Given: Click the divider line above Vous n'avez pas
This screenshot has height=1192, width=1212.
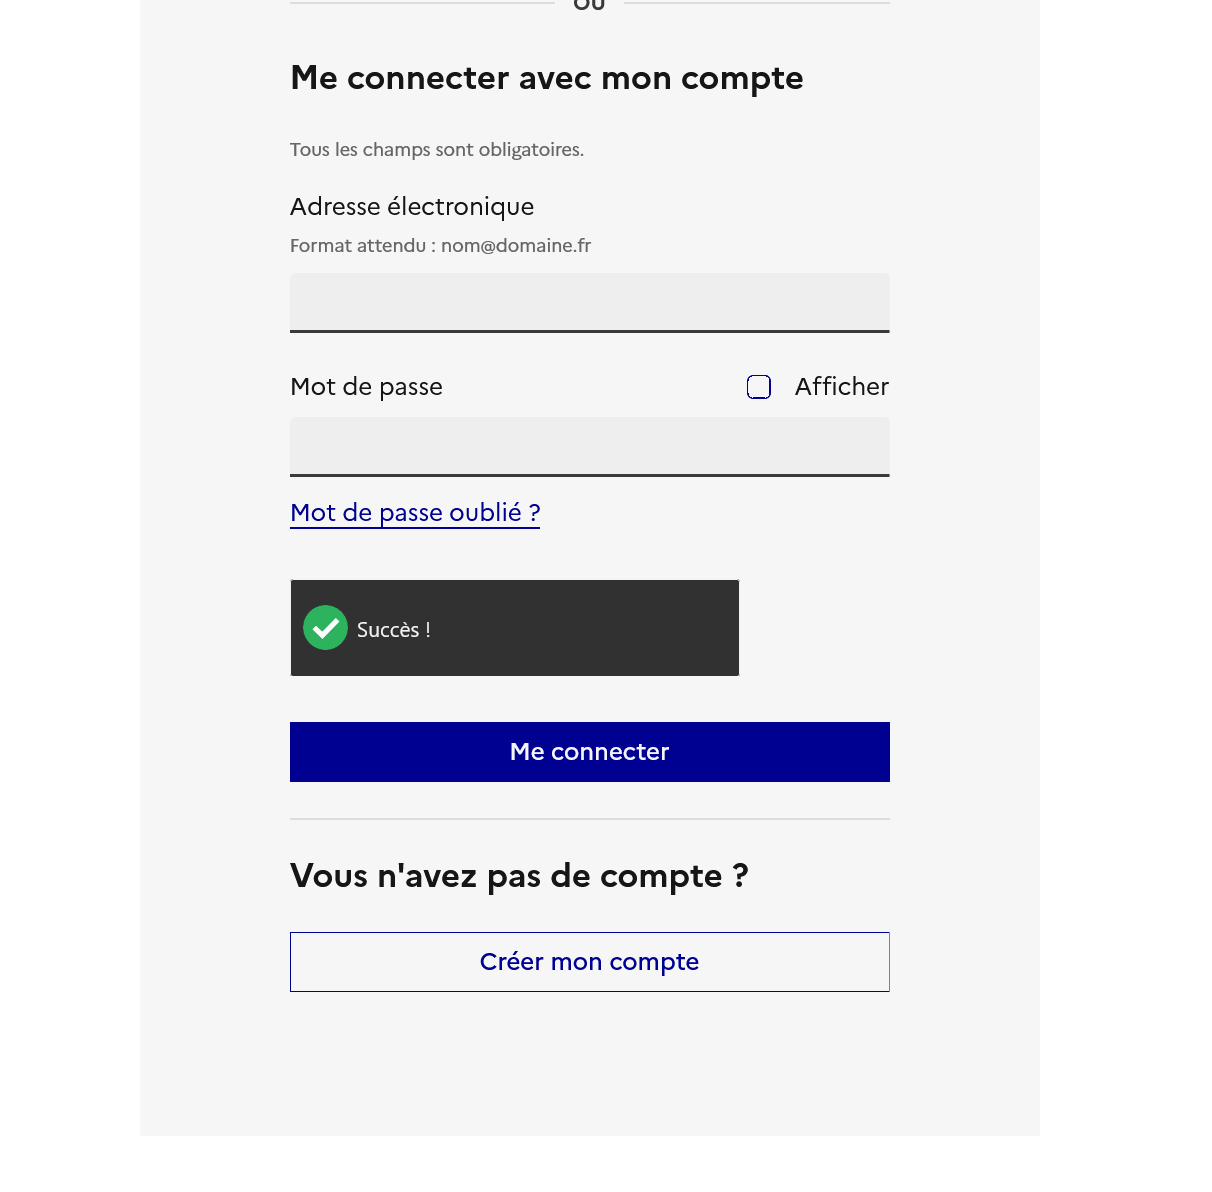Looking at the screenshot, I should (590, 819).
